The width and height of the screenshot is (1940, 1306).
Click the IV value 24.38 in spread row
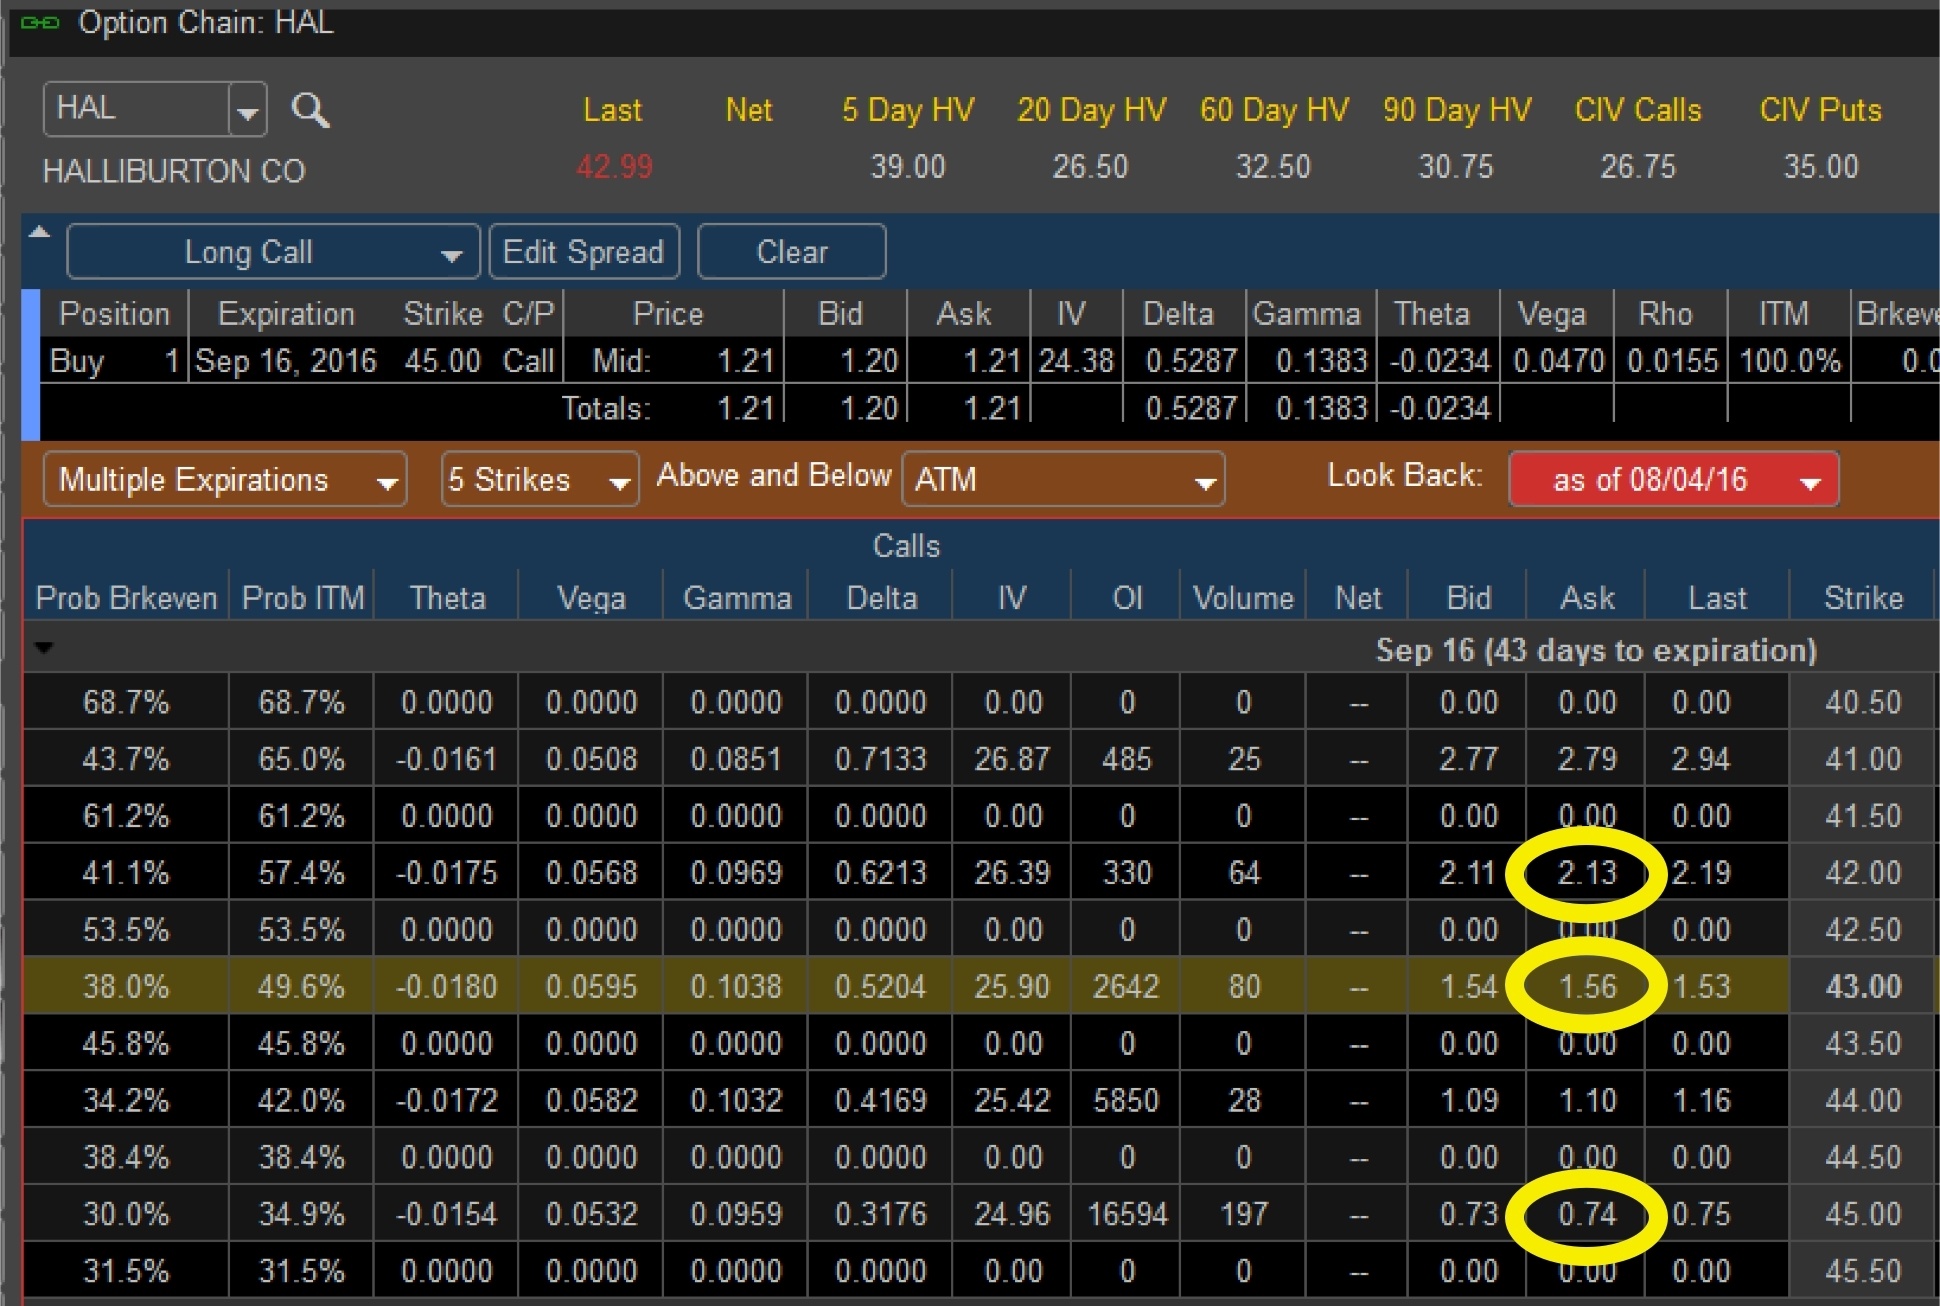(1076, 361)
